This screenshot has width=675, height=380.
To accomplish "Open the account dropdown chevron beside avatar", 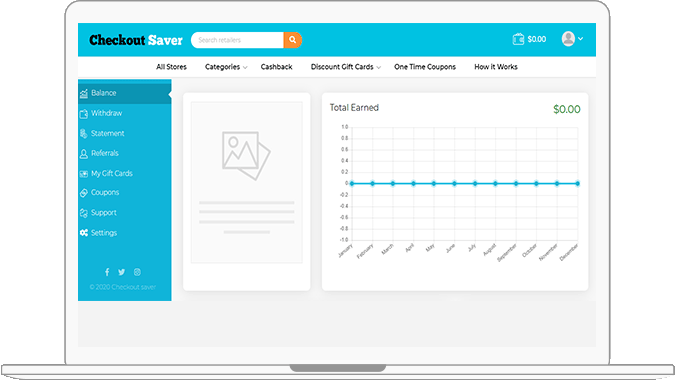I will pyautogui.click(x=580, y=39).
